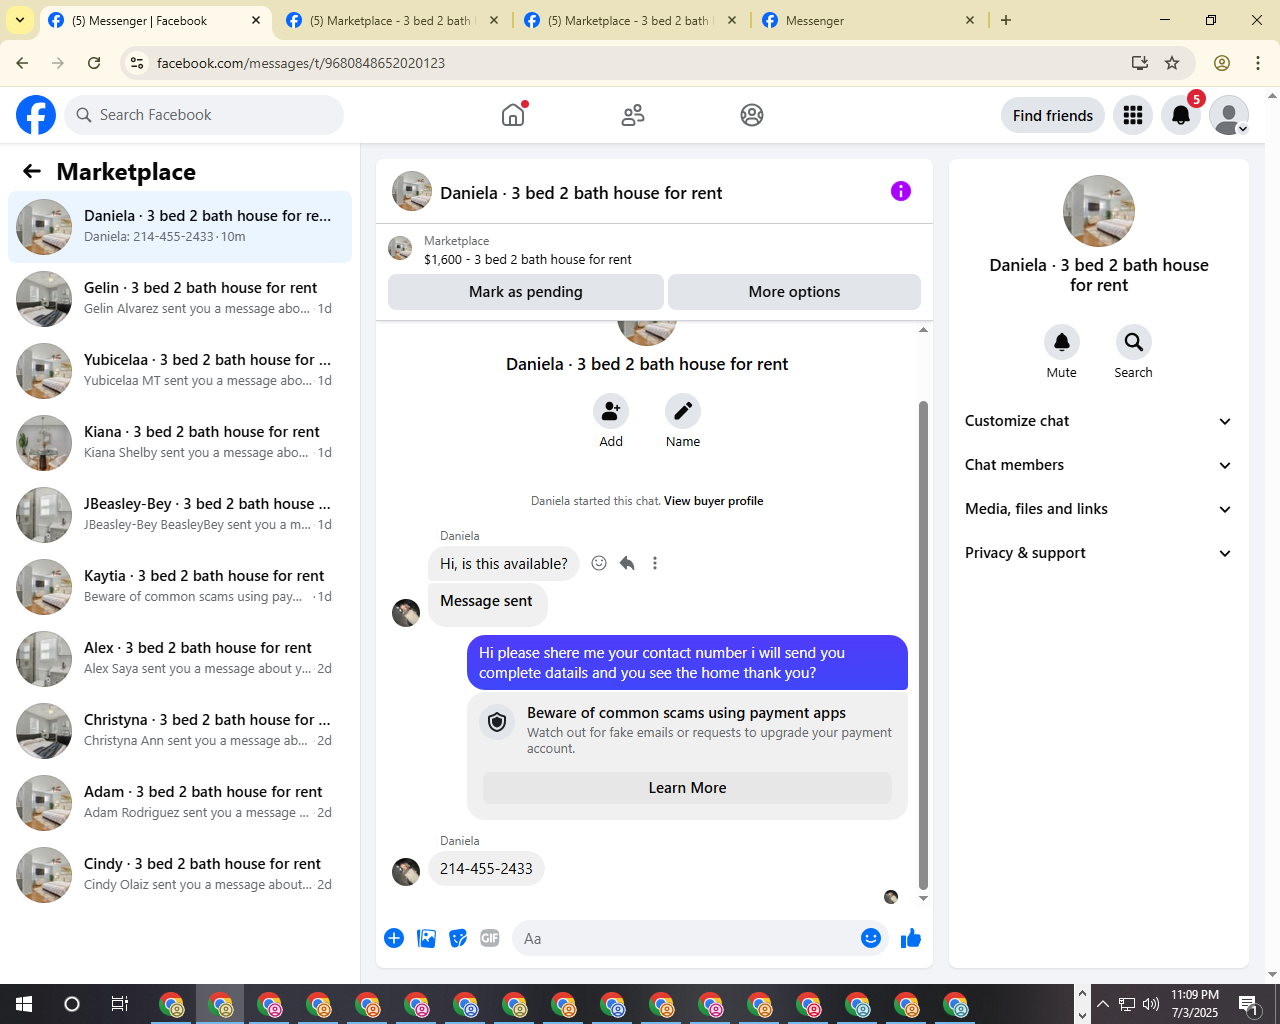Mute this conversation

(x=1062, y=342)
